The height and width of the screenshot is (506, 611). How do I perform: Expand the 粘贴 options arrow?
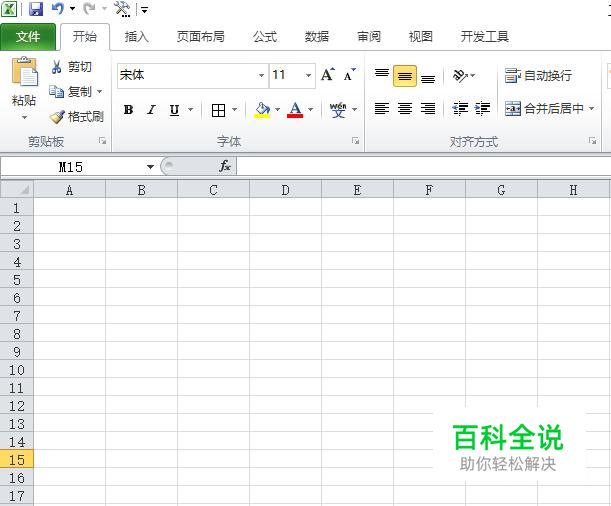coord(24,117)
